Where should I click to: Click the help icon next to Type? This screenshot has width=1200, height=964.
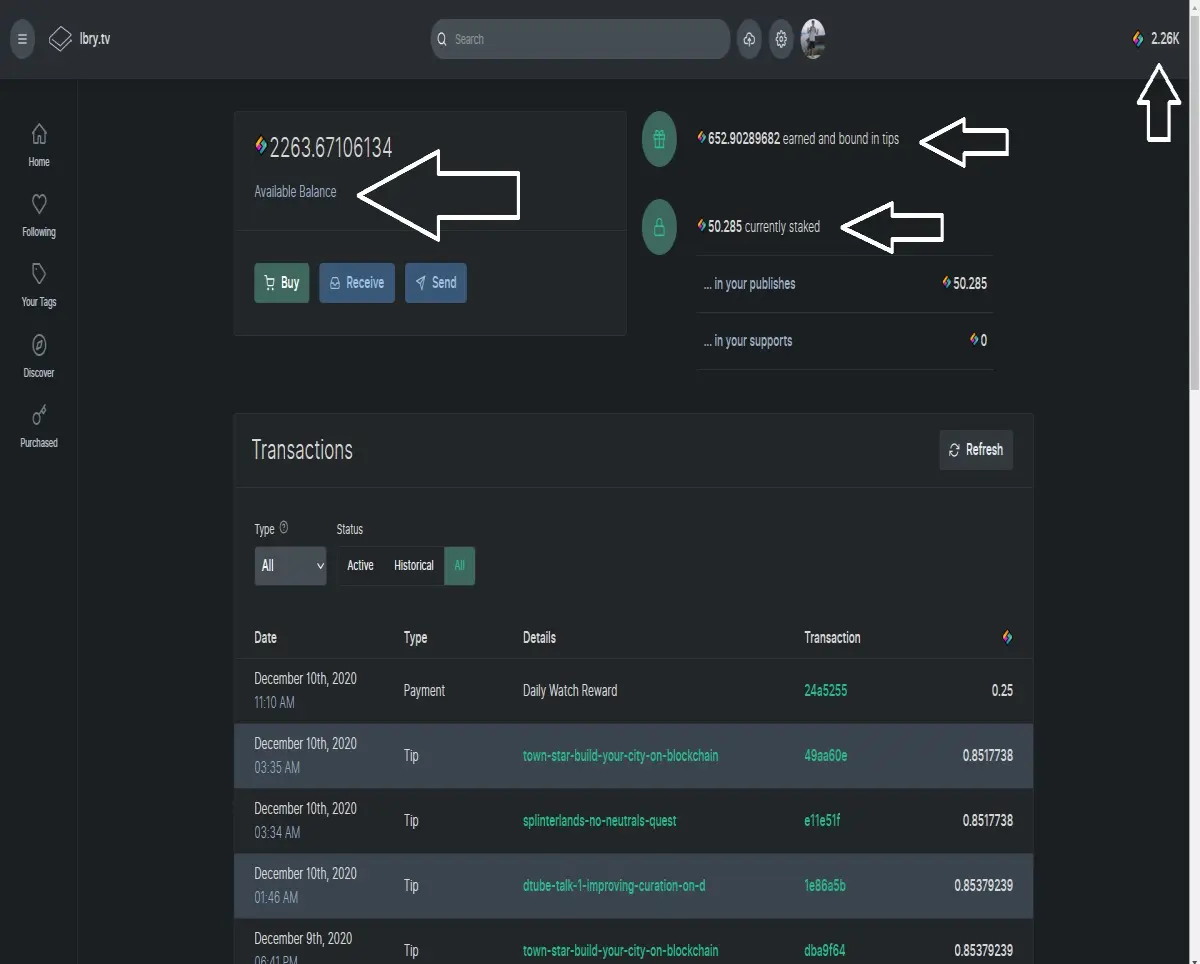(284, 528)
